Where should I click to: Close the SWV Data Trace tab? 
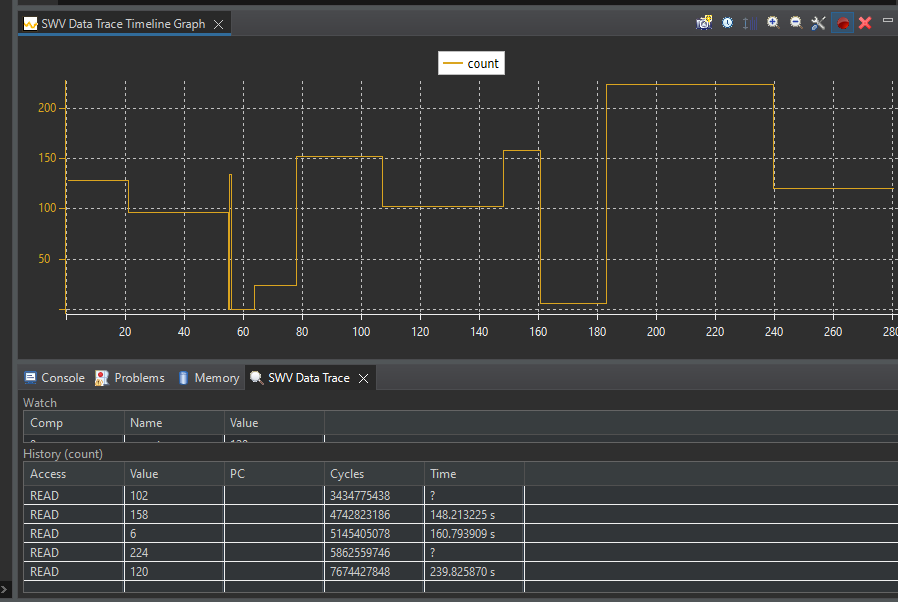[363, 378]
